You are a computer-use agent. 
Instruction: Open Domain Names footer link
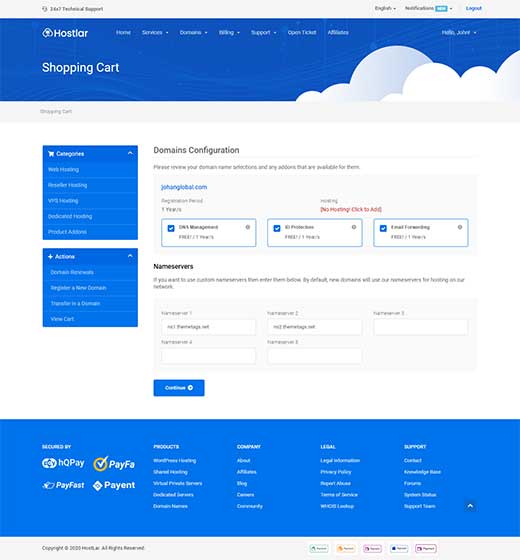[170, 506]
